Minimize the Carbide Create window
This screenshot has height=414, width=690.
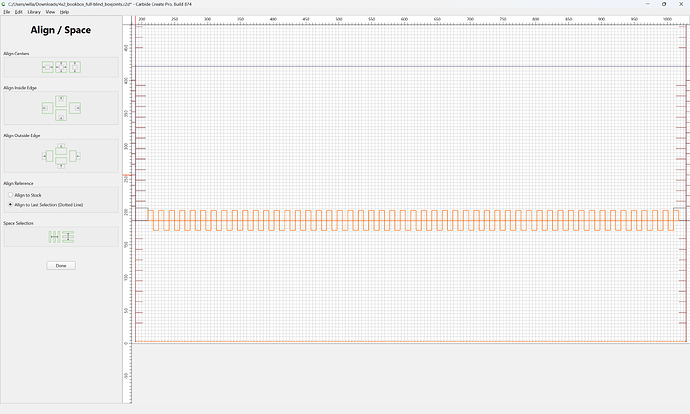[647, 4]
